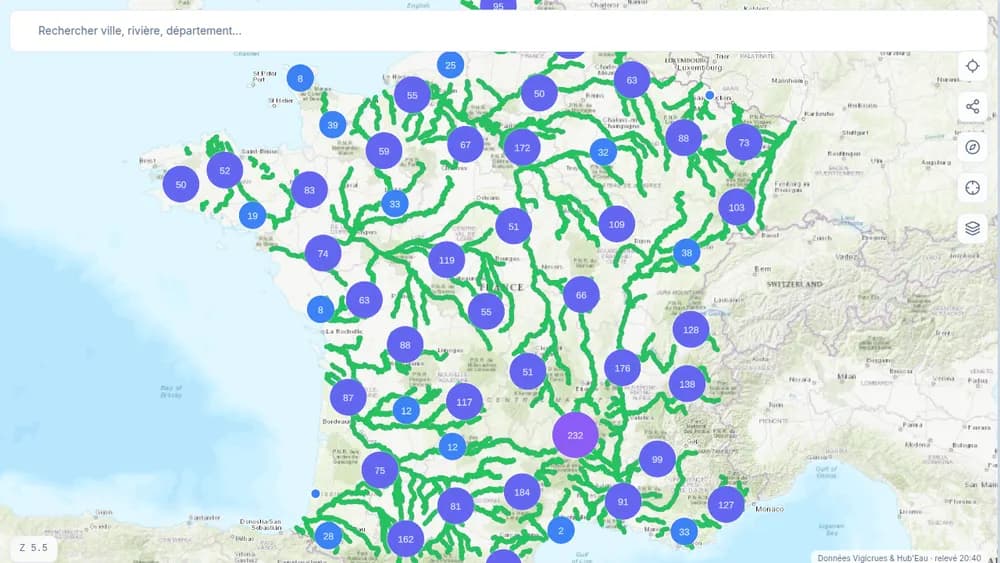Open the 73 station cluster
Viewport: 1000px width, 563px height.
click(x=744, y=142)
